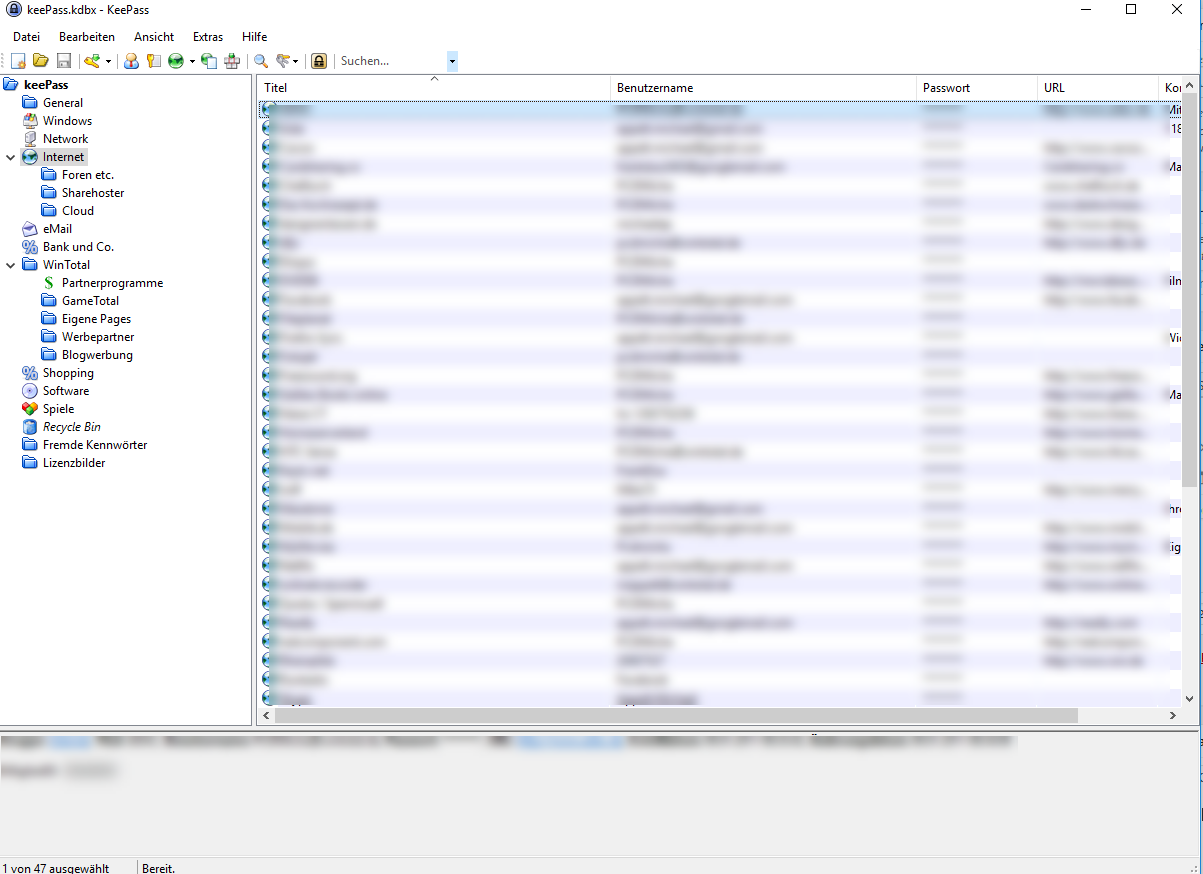Select the Recycle Bin group

(71, 427)
